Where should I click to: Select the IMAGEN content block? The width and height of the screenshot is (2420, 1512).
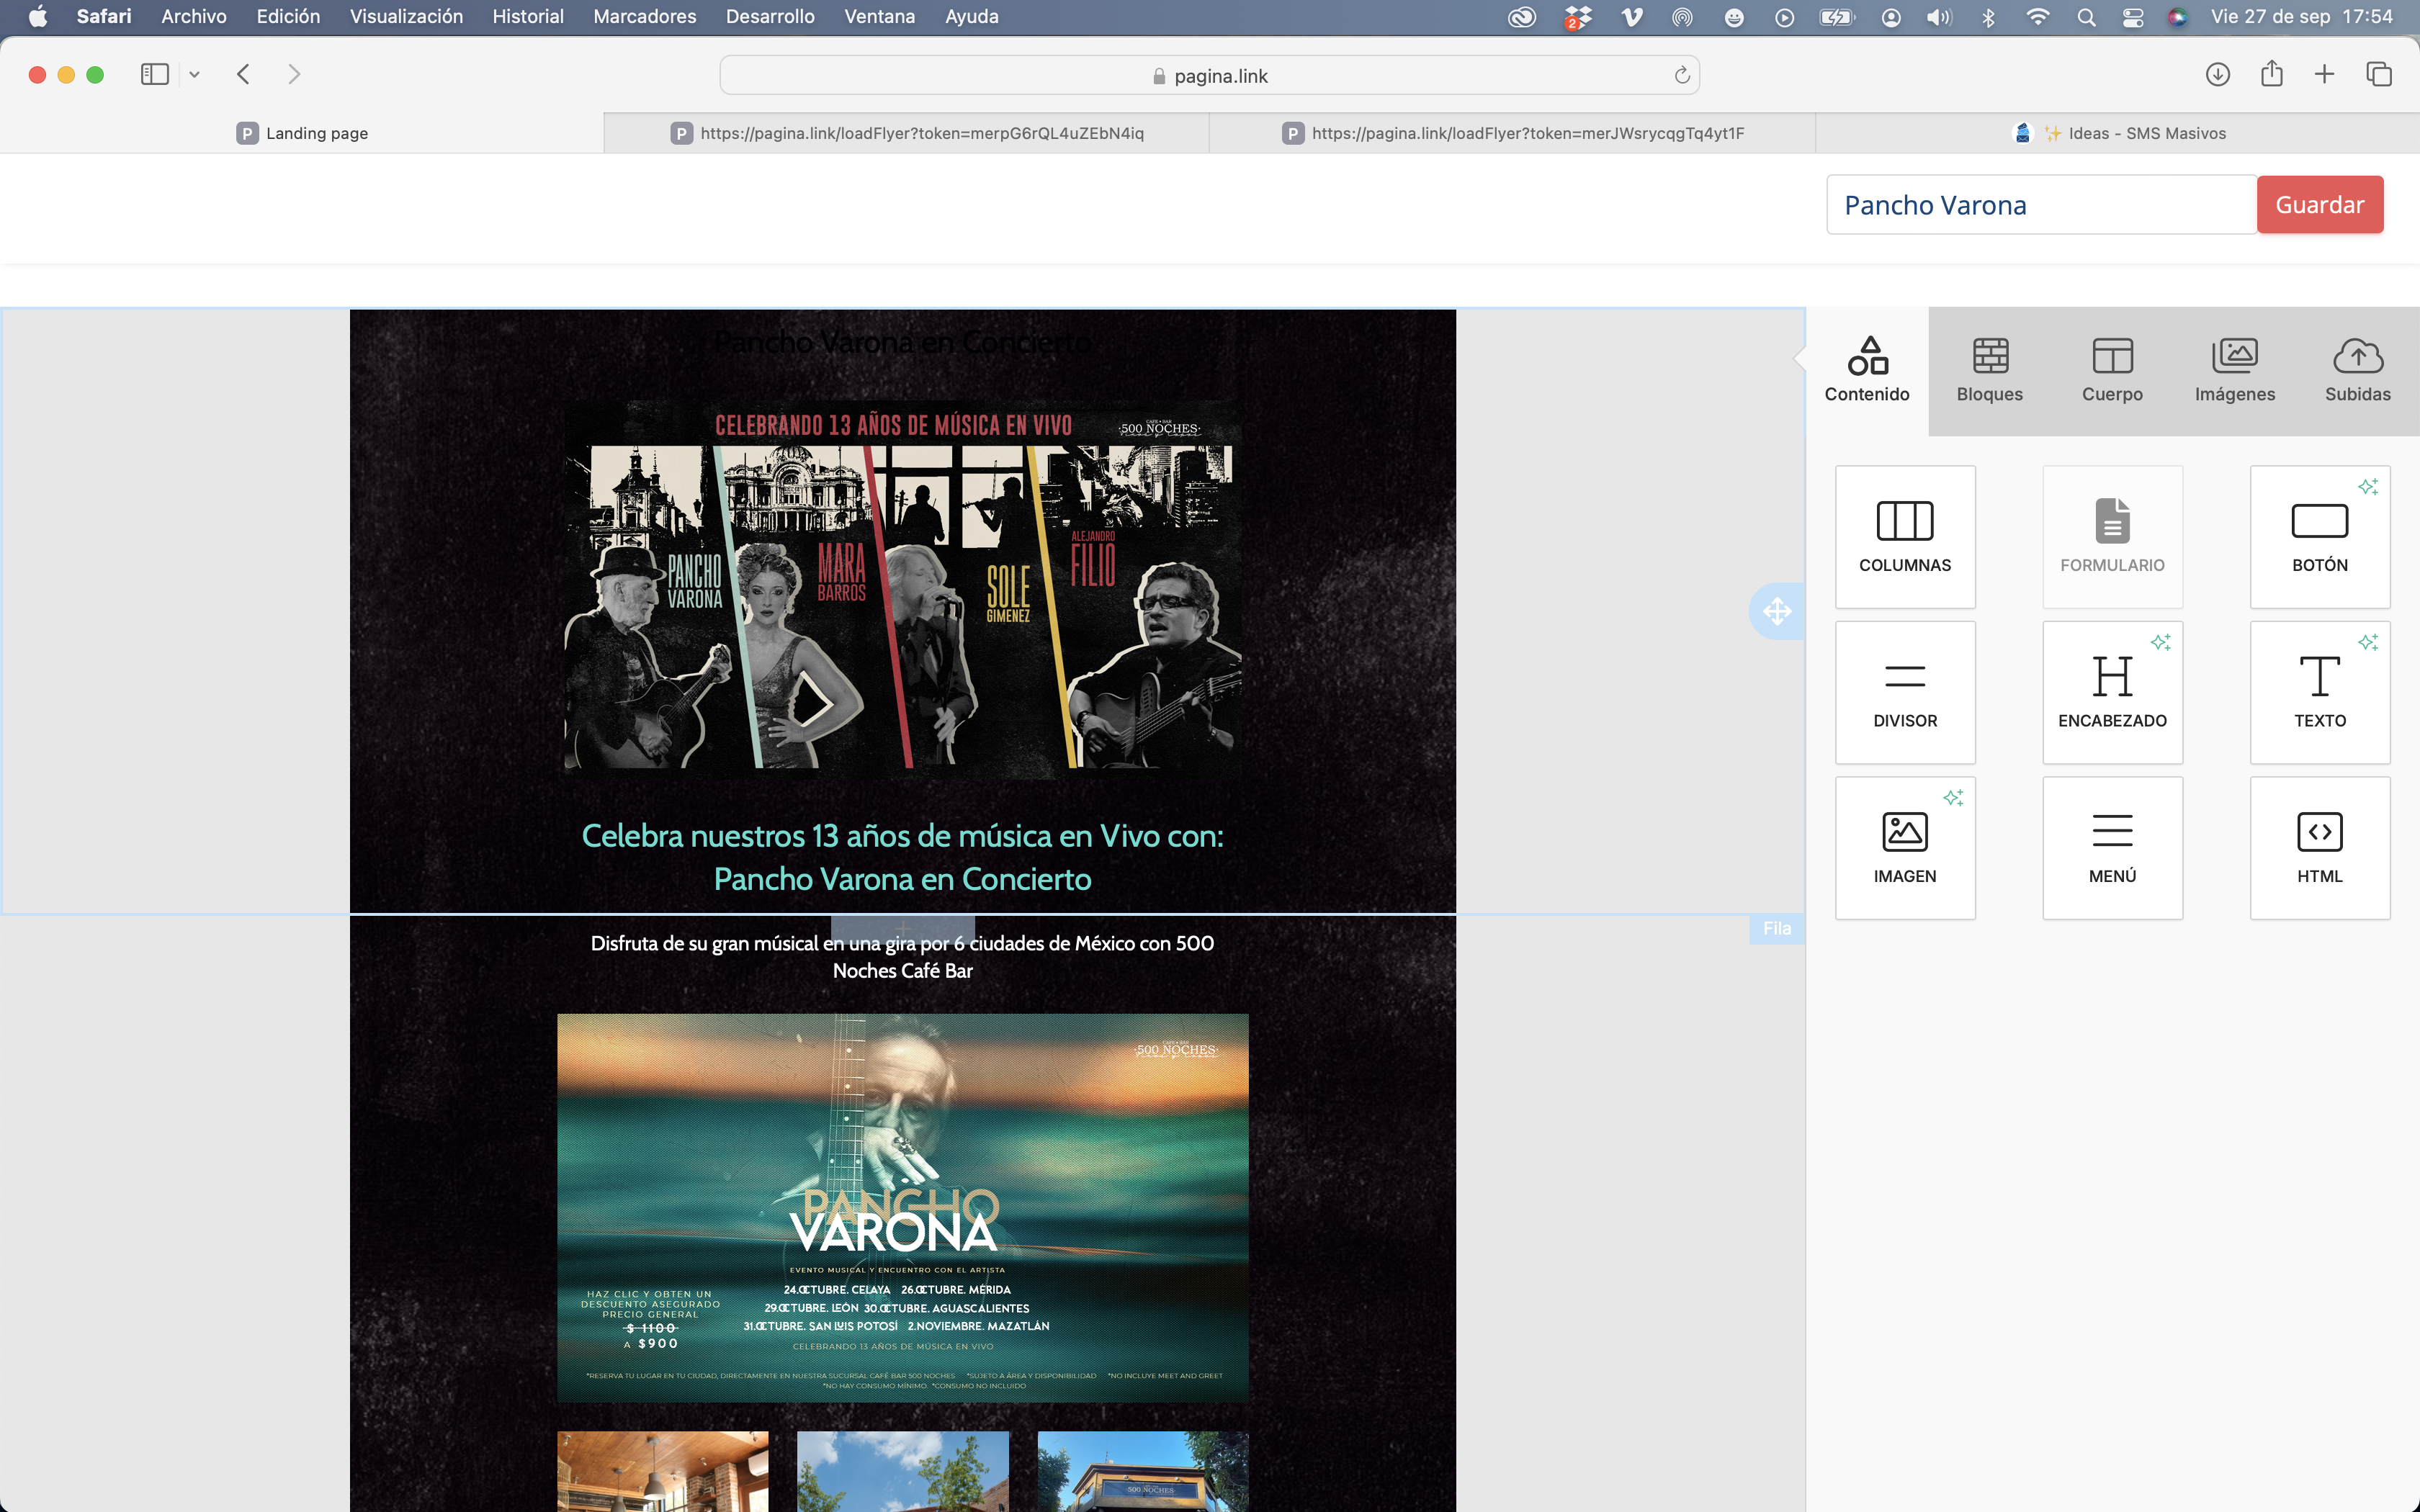[1905, 848]
